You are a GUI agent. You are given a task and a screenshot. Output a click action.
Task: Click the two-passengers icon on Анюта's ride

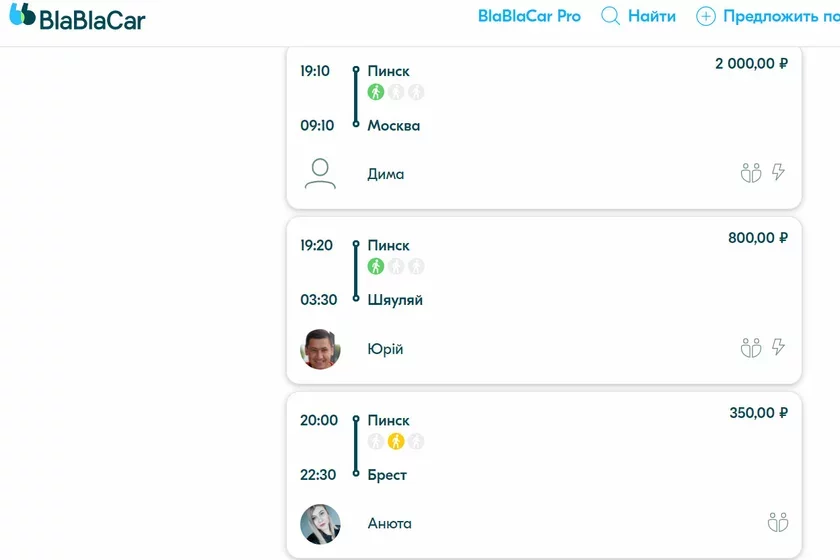point(778,522)
